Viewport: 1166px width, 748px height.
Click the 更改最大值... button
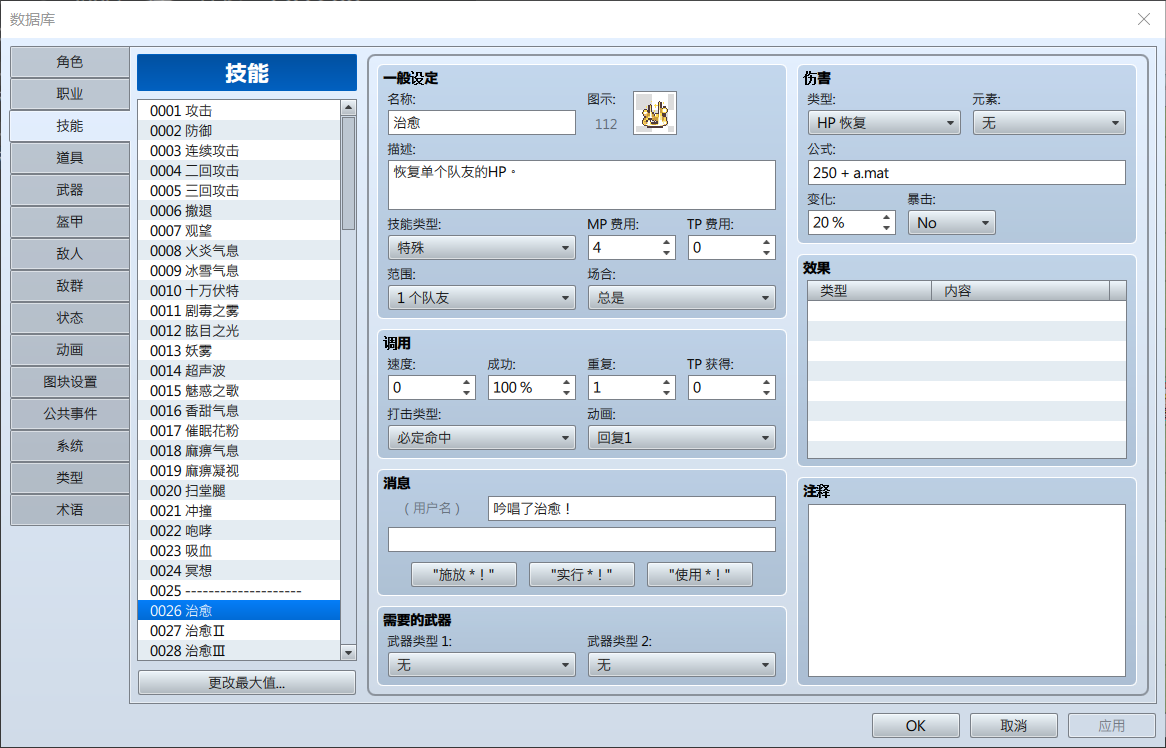247,683
